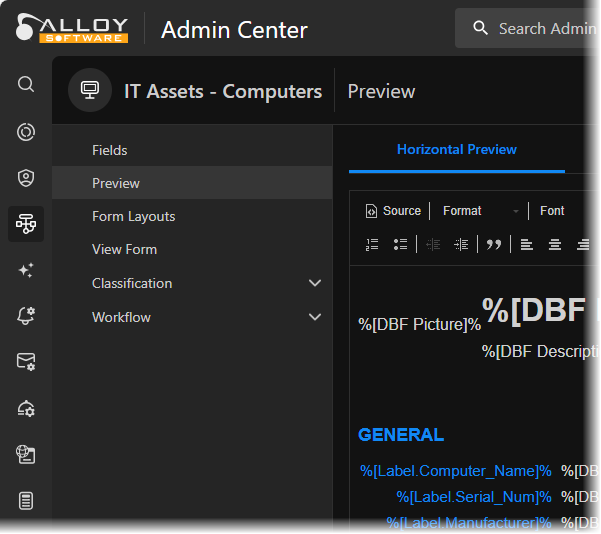Center align the text
This screenshot has height=534, width=601.
[555, 244]
